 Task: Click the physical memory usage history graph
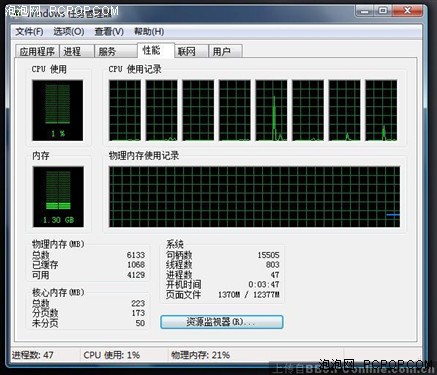[254, 197]
